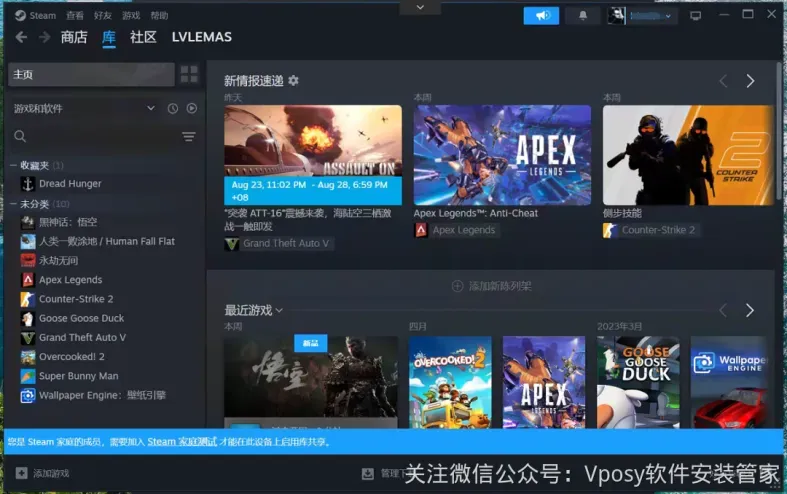Open the announcements megaphone button

[541, 16]
